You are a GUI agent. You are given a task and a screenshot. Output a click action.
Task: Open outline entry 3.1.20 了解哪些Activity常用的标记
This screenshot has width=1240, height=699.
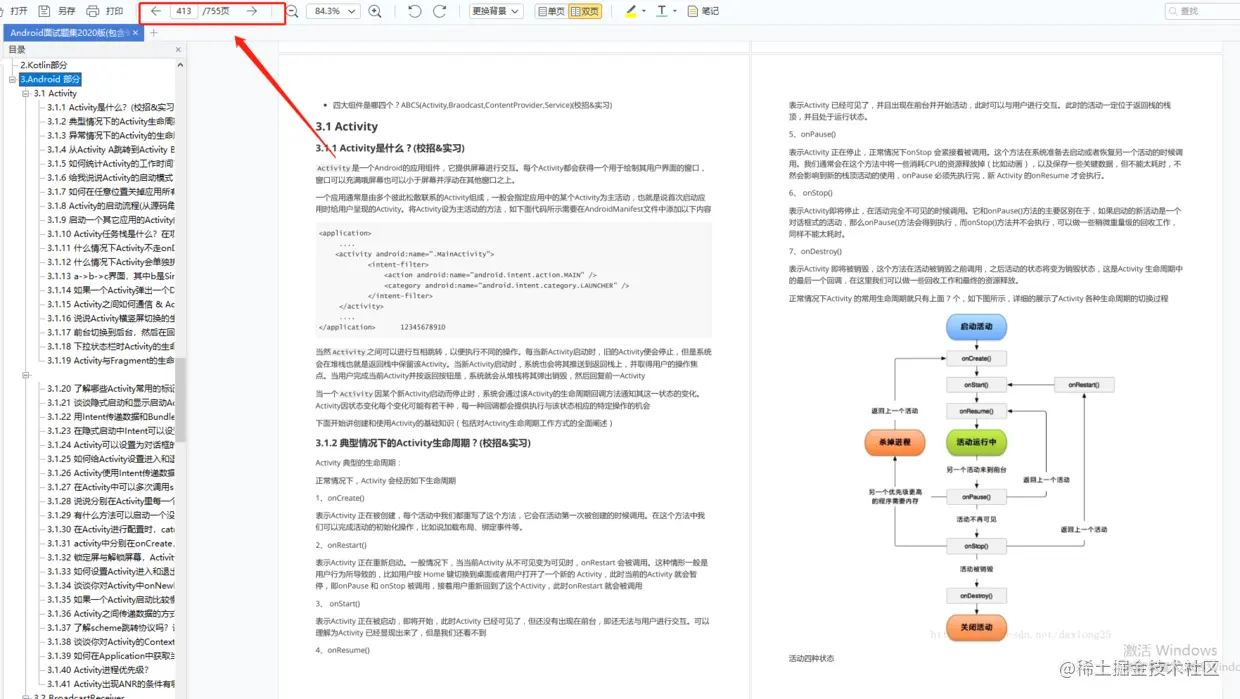coord(110,388)
